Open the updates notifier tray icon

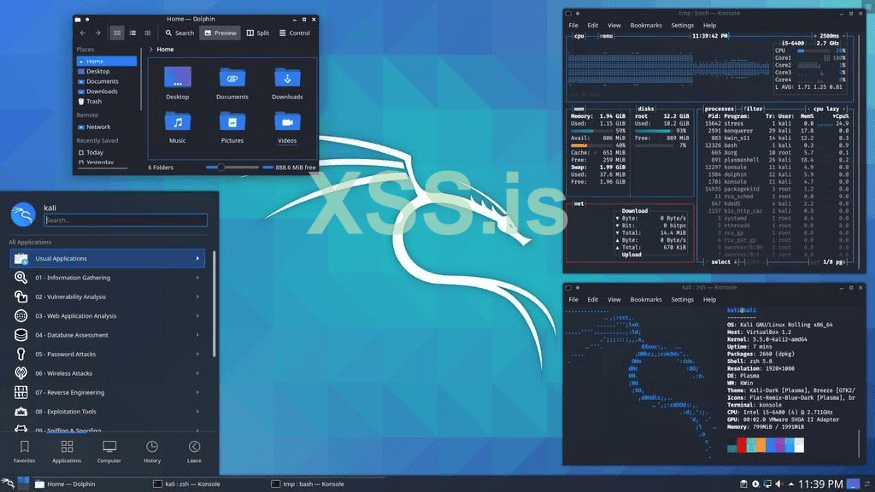point(756,484)
